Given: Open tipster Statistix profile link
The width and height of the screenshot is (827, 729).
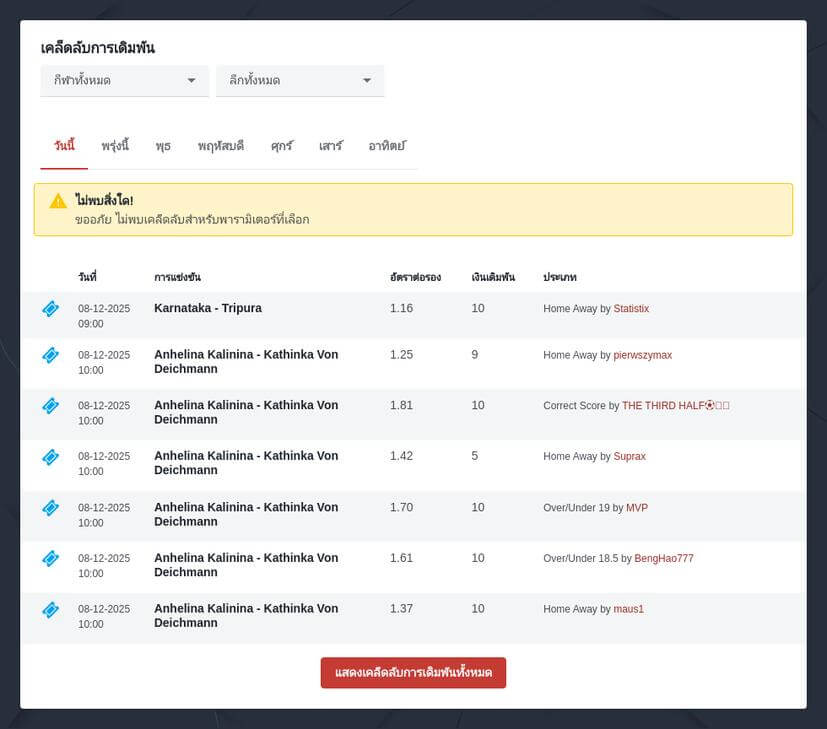Looking at the screenshot, I should [631, 309].
